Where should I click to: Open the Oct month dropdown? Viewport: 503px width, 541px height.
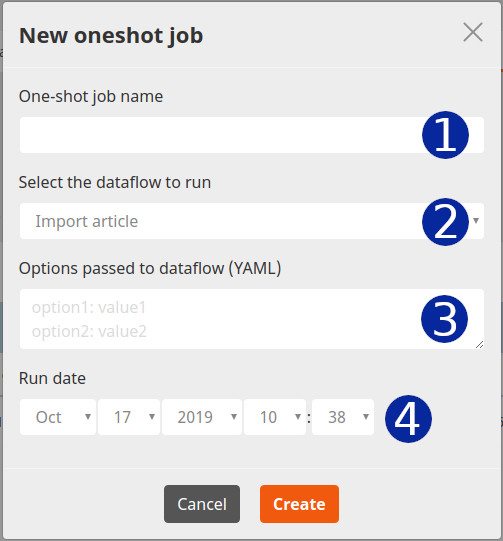(x=58, y=417)
